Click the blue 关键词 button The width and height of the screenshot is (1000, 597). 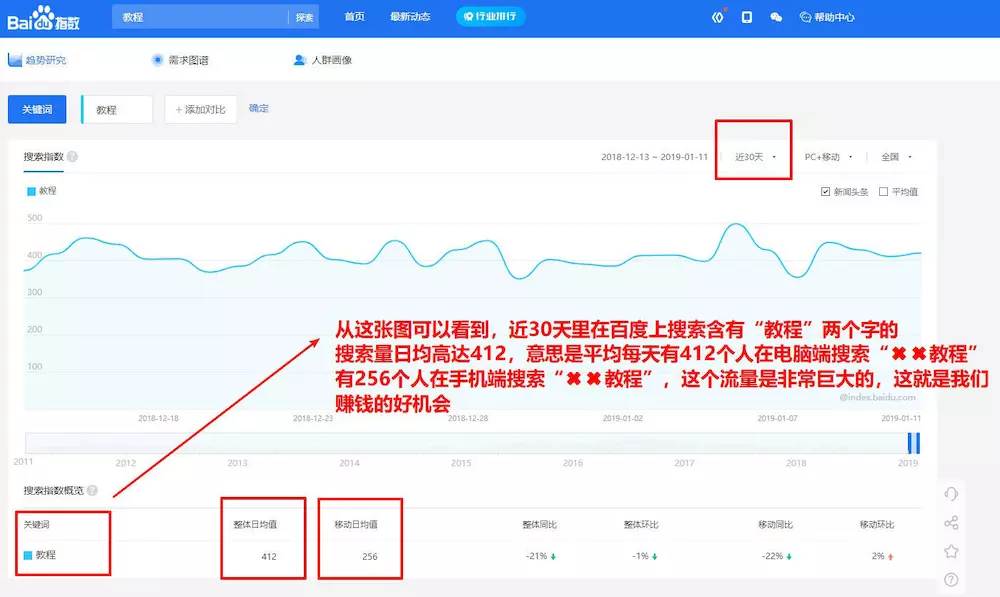pos(37,110)
